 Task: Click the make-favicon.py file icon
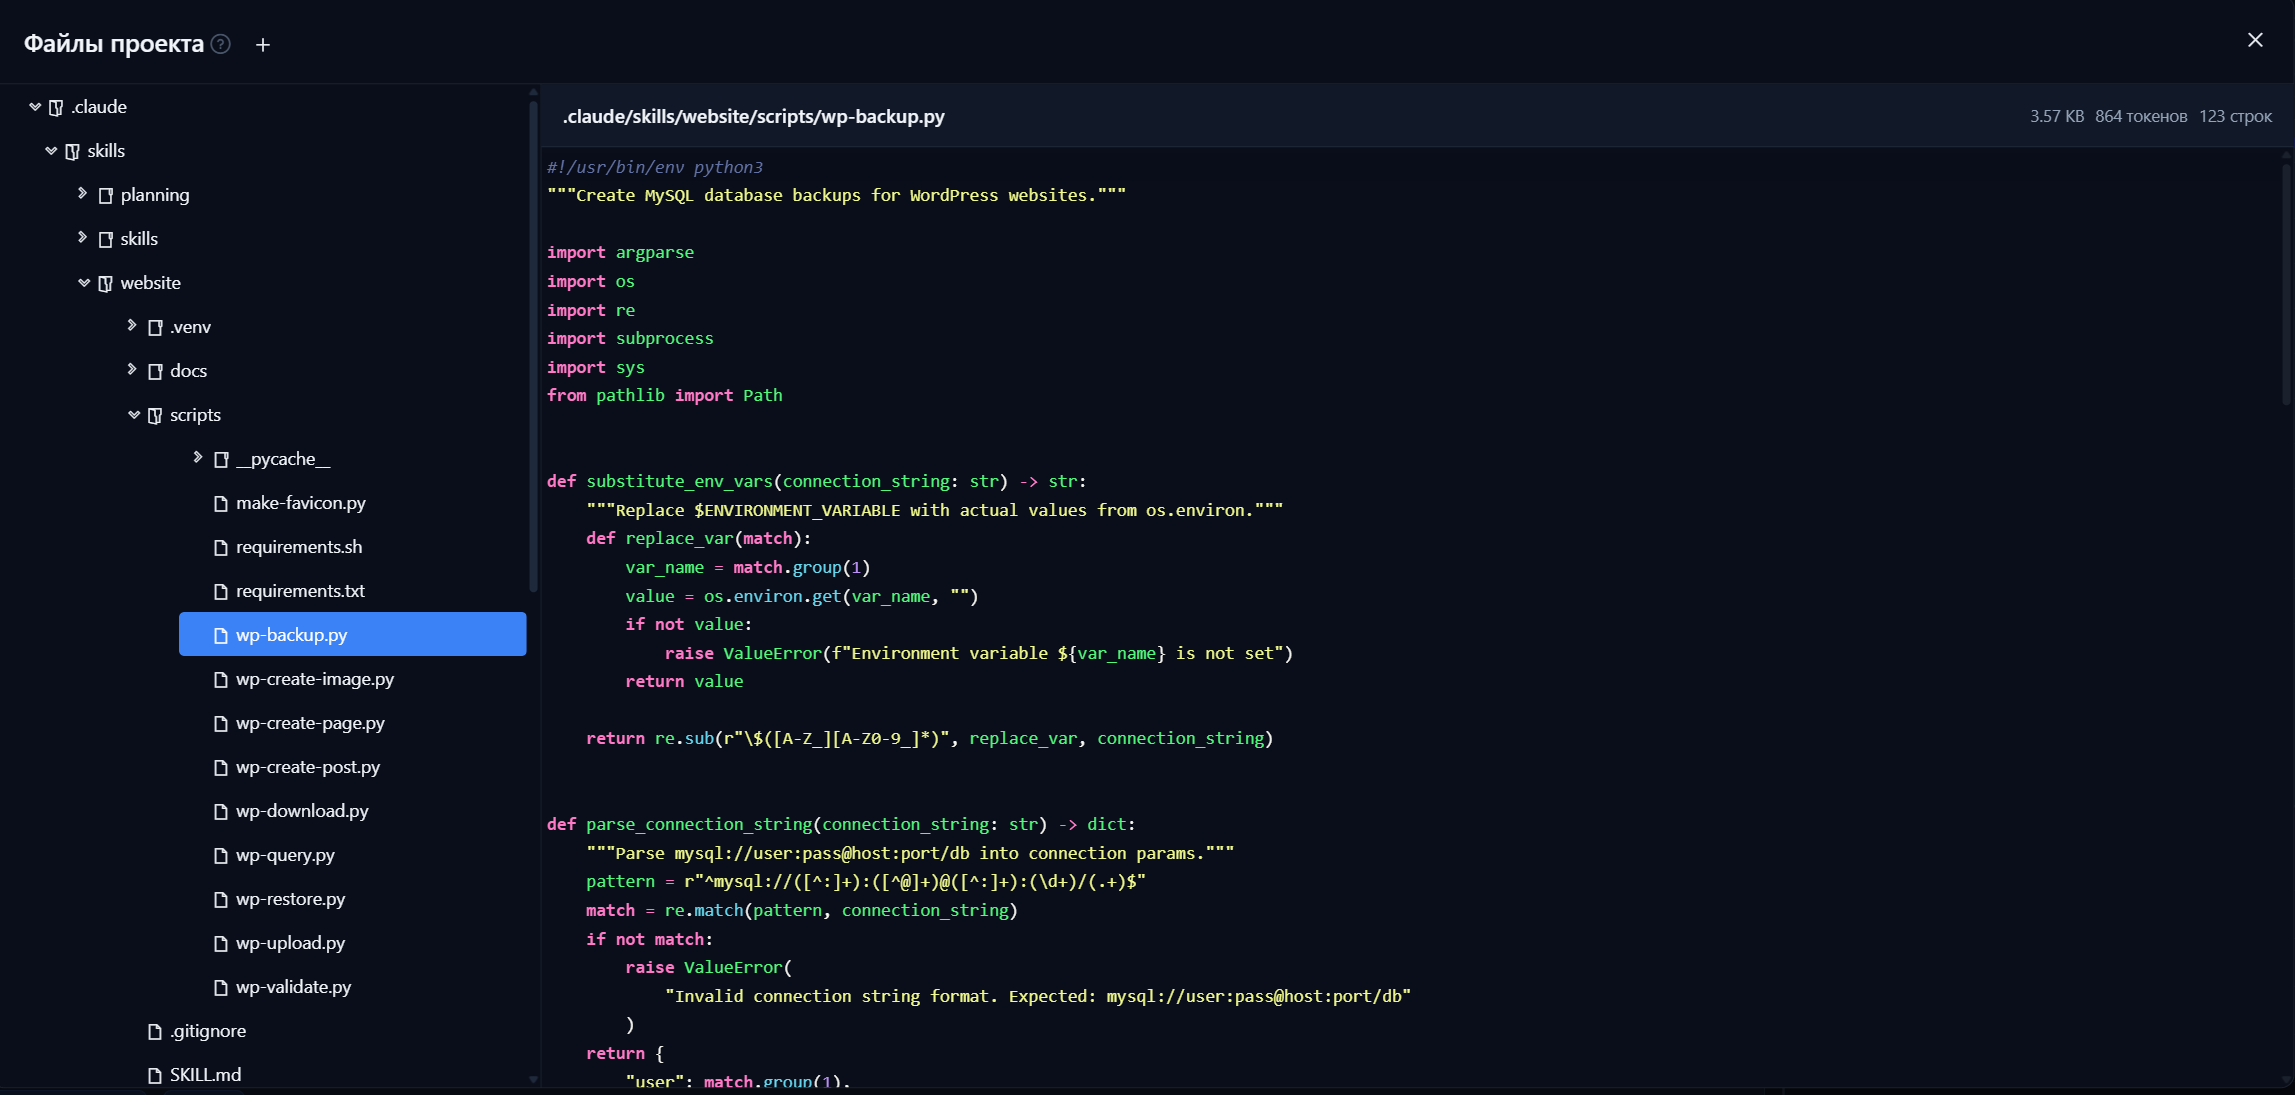point(221,503)
